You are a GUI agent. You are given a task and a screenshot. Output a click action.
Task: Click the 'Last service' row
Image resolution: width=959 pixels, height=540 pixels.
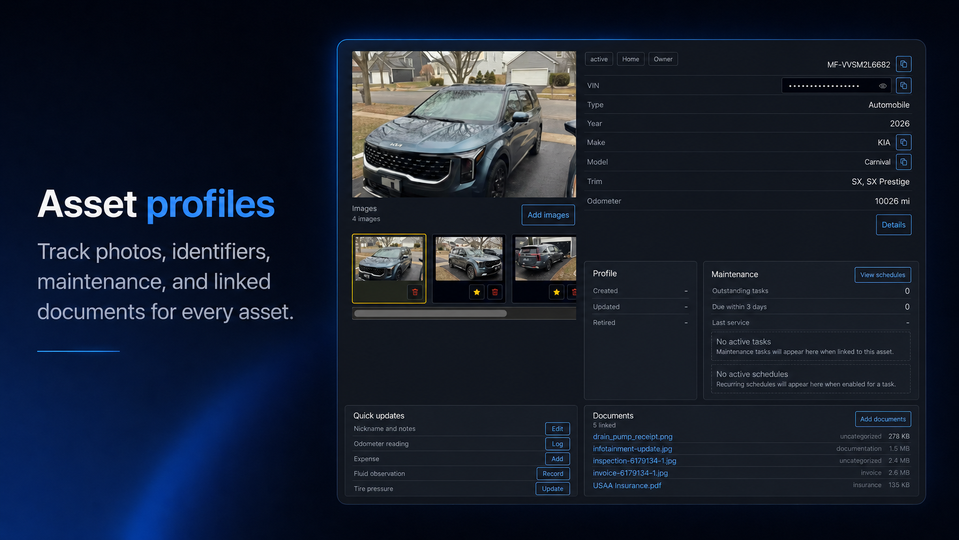pyautogui.click(x=810, y=323)
